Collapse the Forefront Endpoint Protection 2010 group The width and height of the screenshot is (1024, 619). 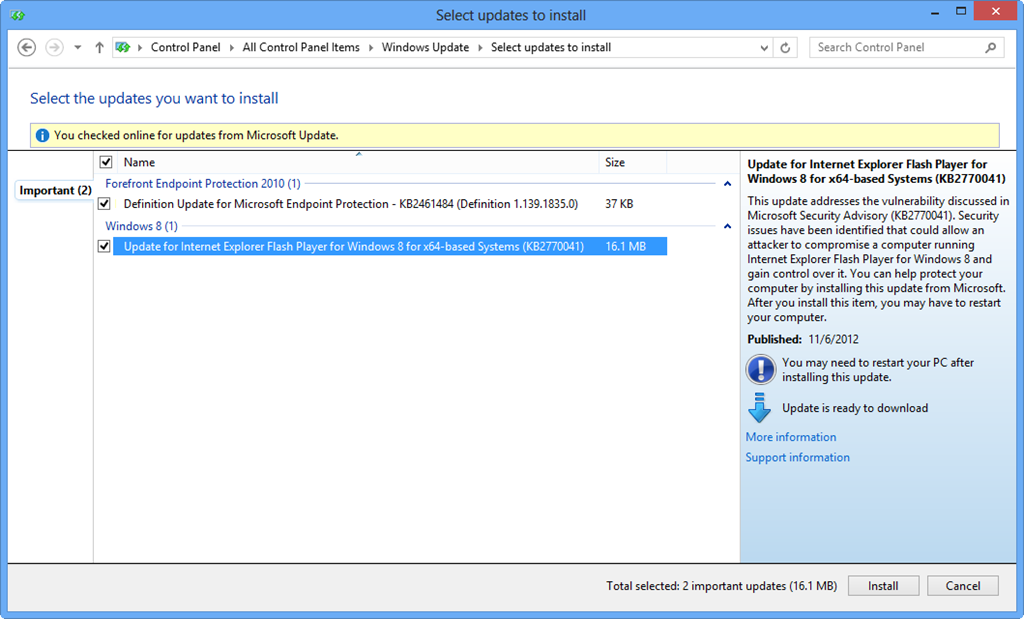tap(727, 184)
